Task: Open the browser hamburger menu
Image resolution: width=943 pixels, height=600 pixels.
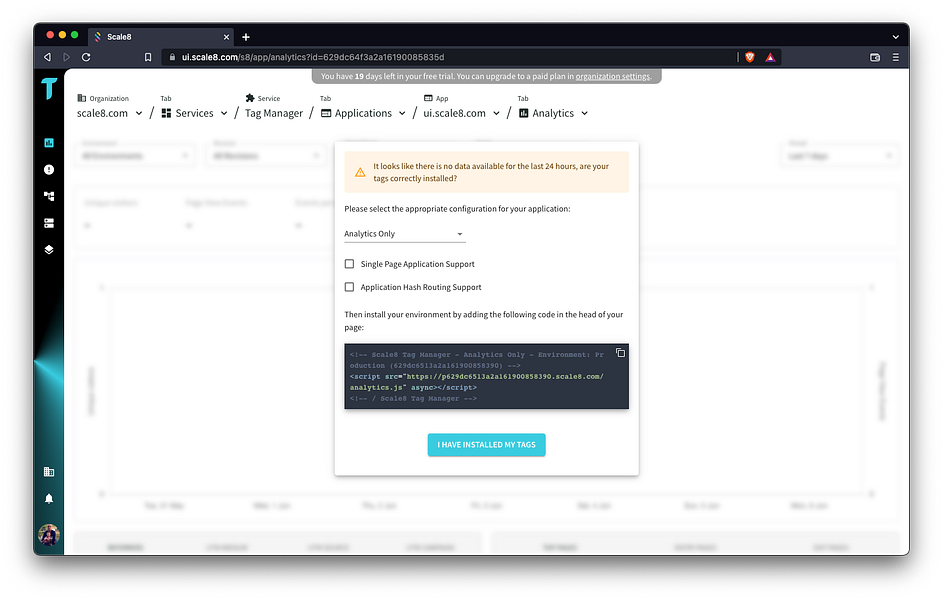Action: click(x=895, y=57)
